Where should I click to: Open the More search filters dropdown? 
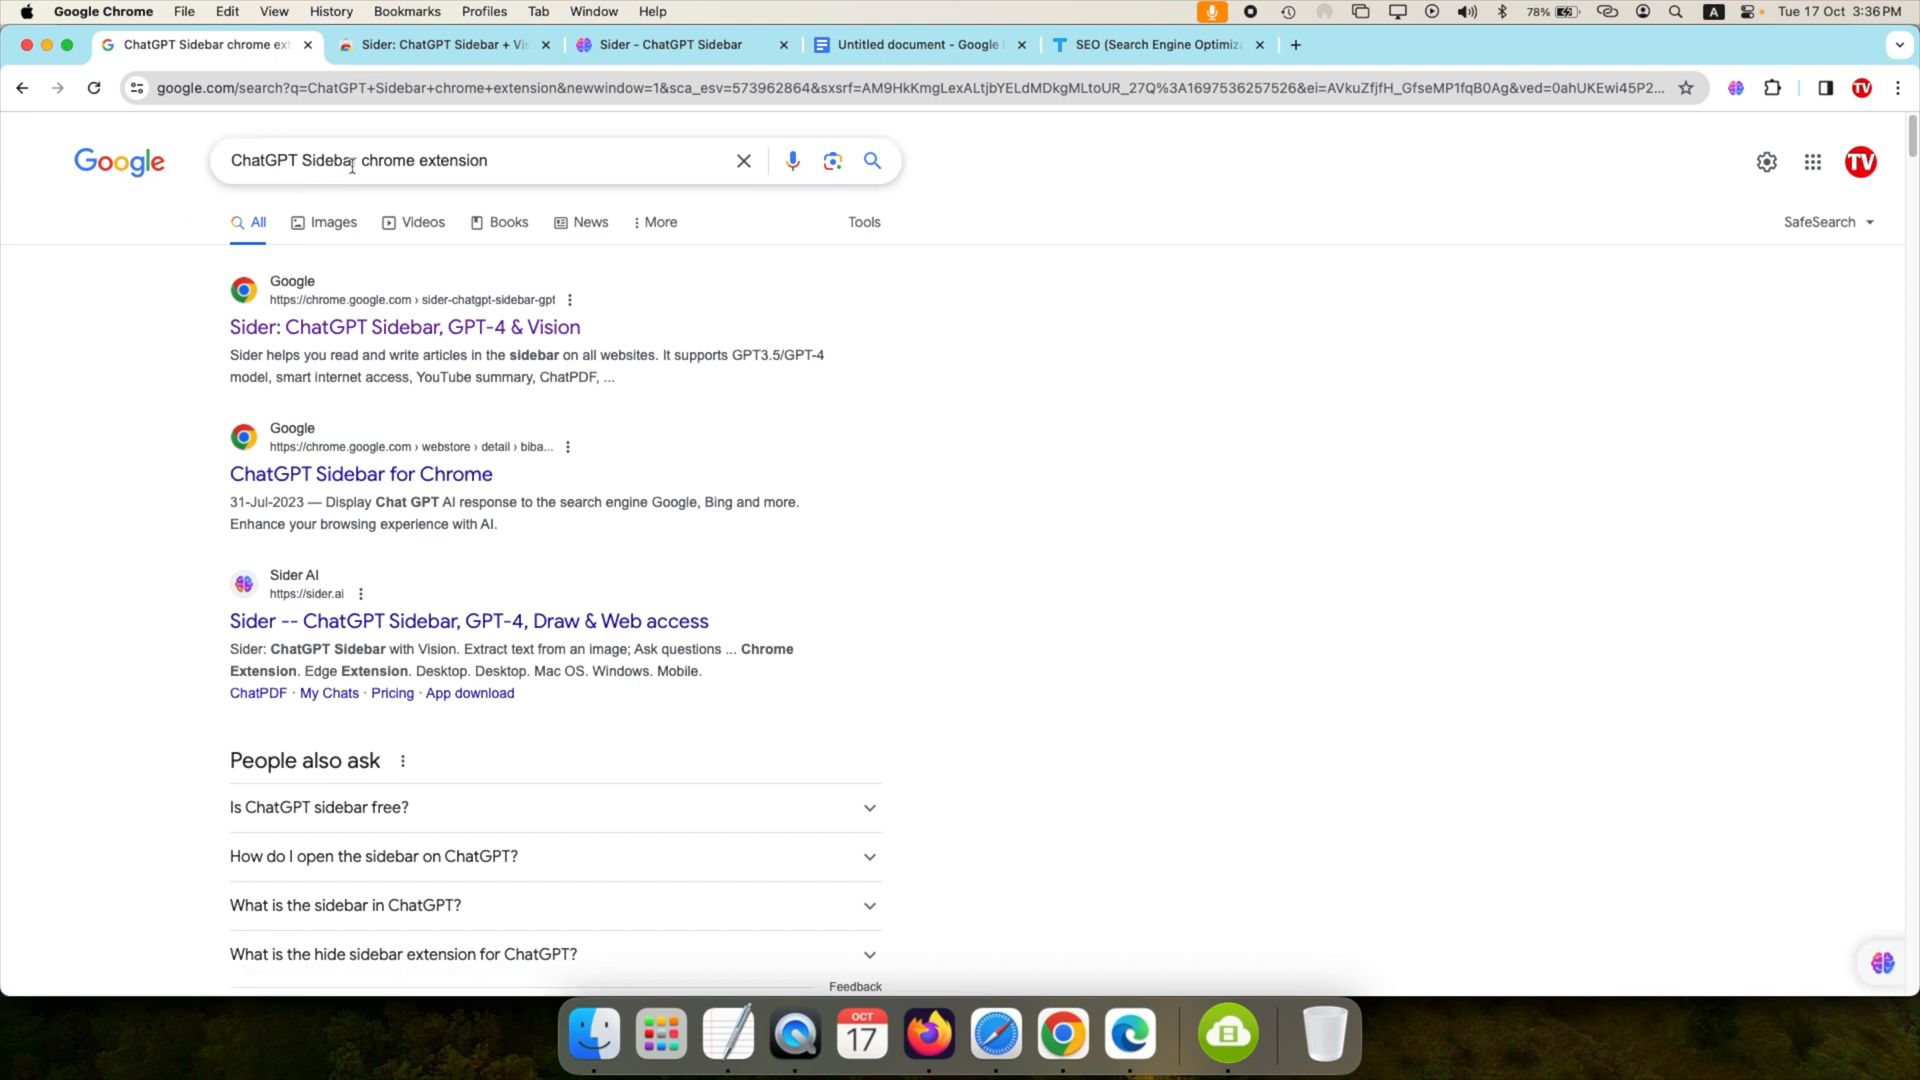tap(655, 222)
